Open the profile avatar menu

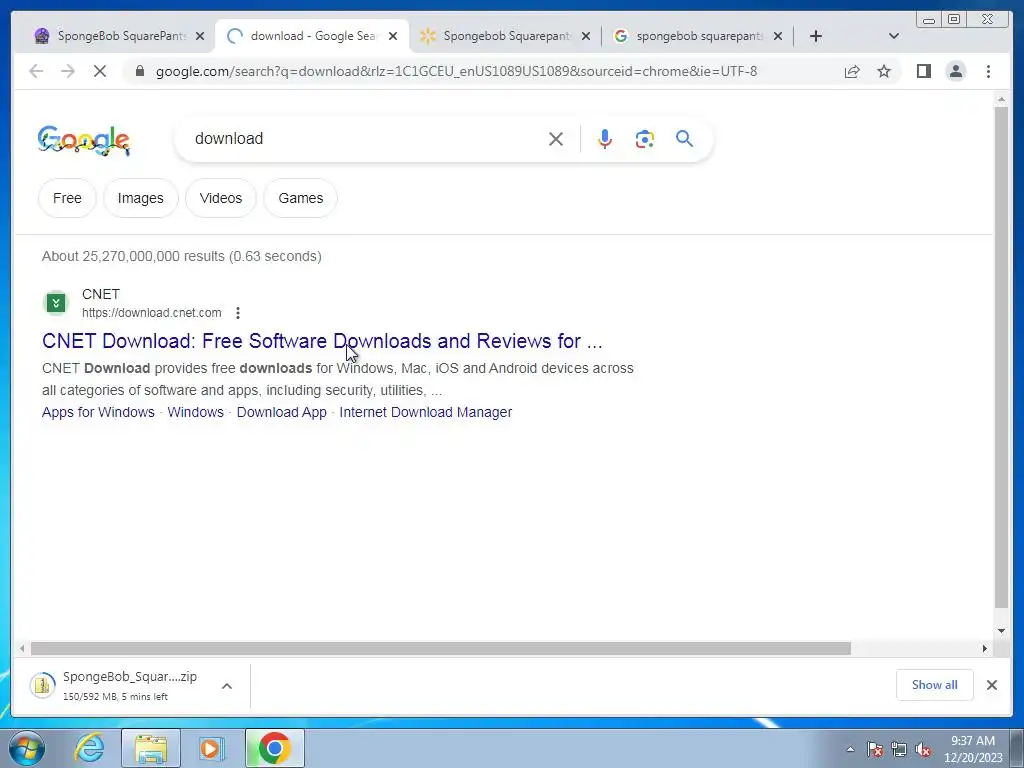coord(955,71)
